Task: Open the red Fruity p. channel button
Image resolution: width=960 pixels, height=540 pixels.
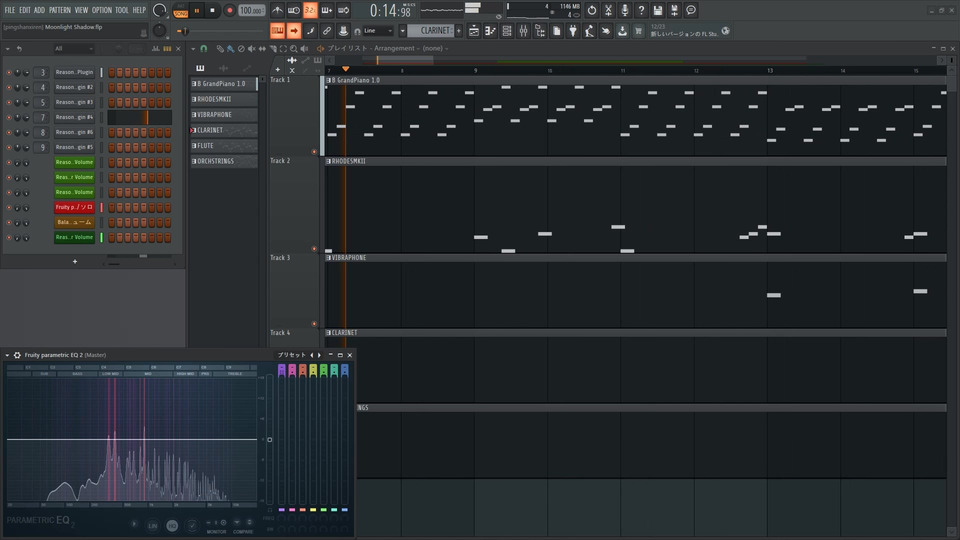Action: point(74,208)
